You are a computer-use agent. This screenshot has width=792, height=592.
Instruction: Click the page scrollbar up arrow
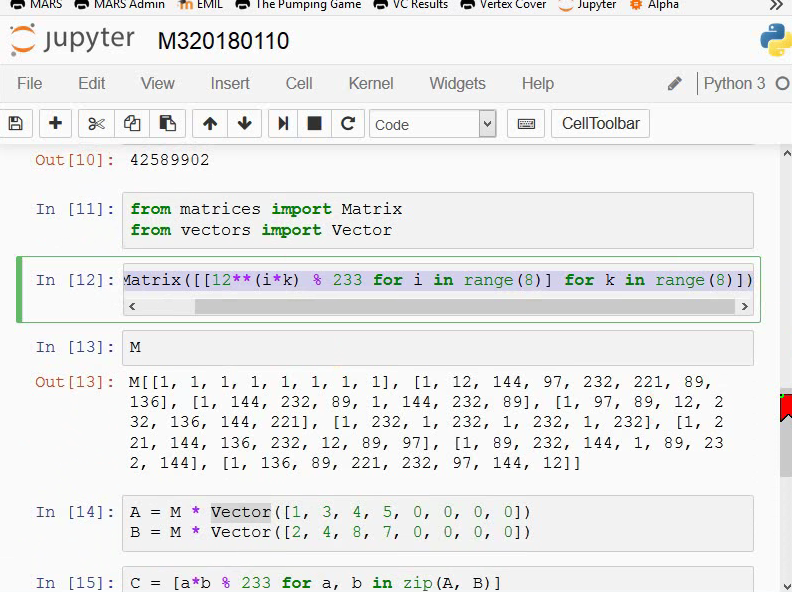click(786, 153)
